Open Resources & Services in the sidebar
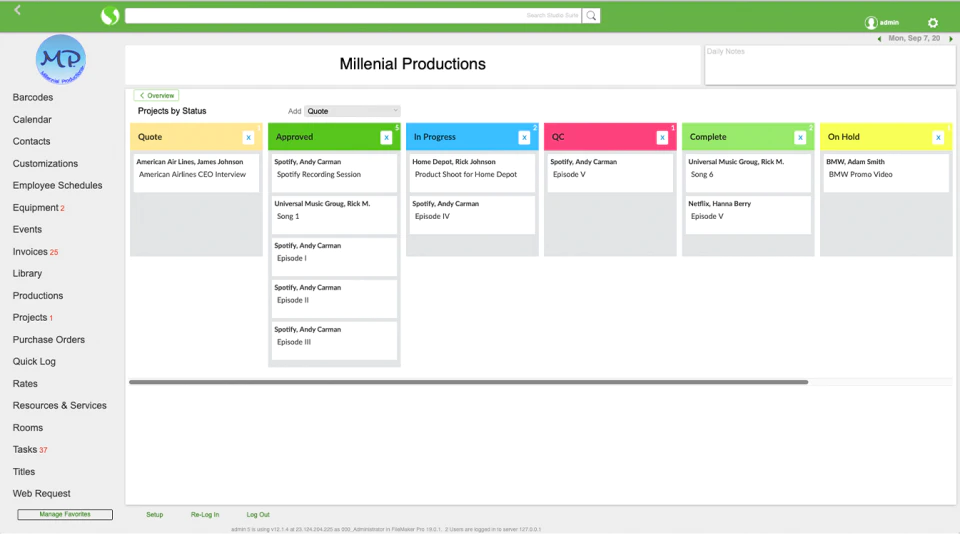This screenshot has height=535, width=960. (x=59, y=406)
